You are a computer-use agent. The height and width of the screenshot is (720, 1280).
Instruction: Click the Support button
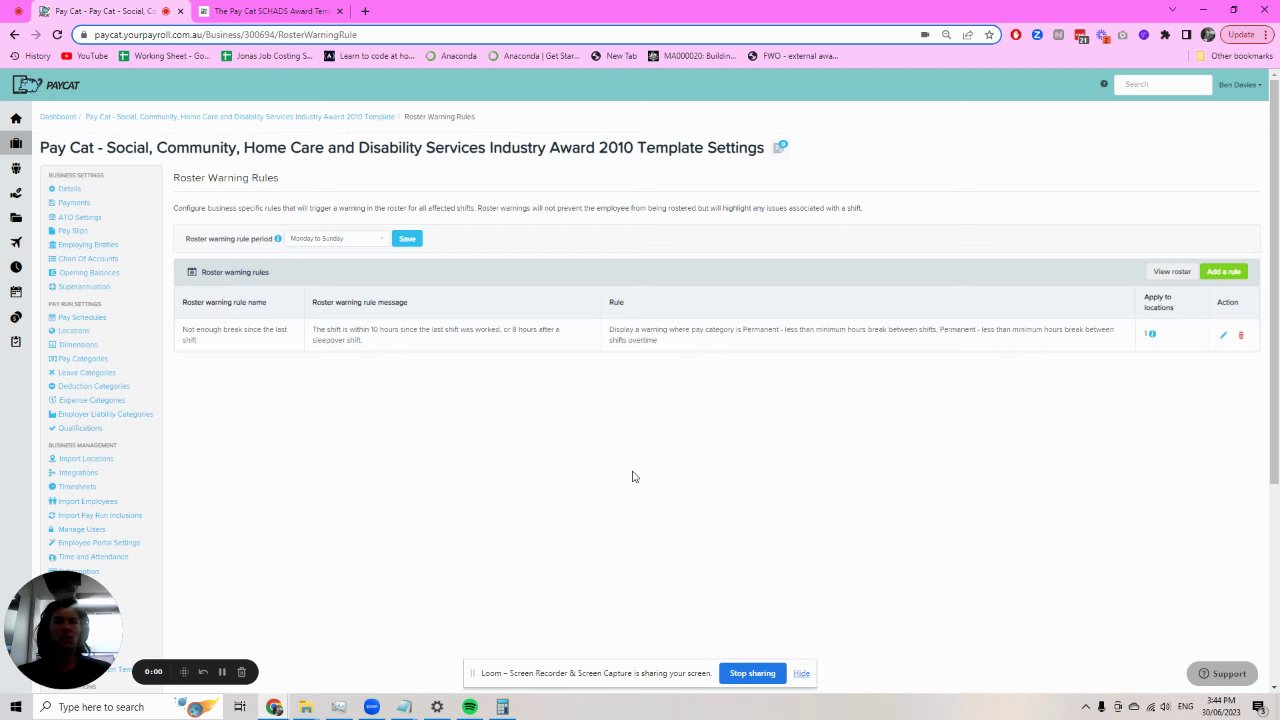1222,673
